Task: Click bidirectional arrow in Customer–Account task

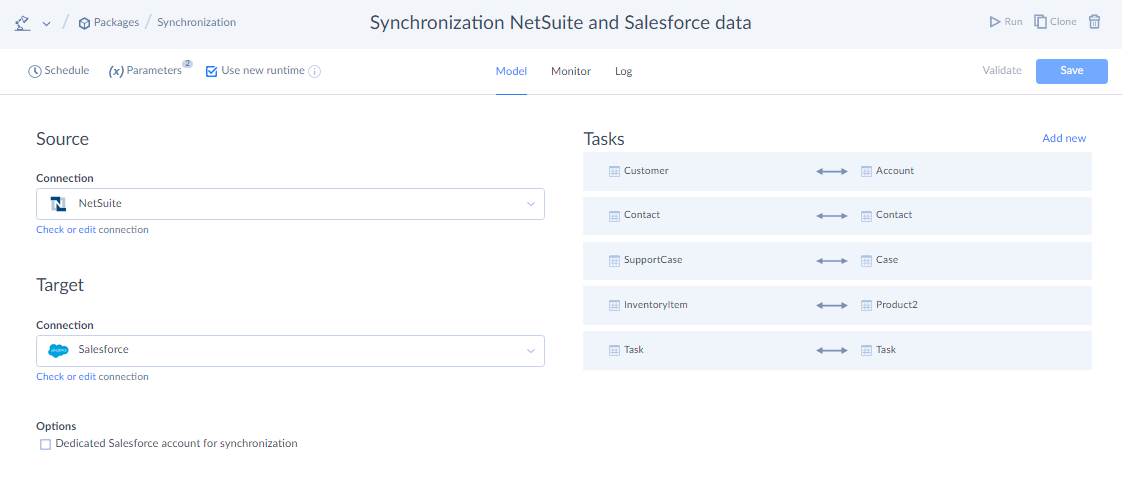Action: pyautogui.click(x=832, y=171)
